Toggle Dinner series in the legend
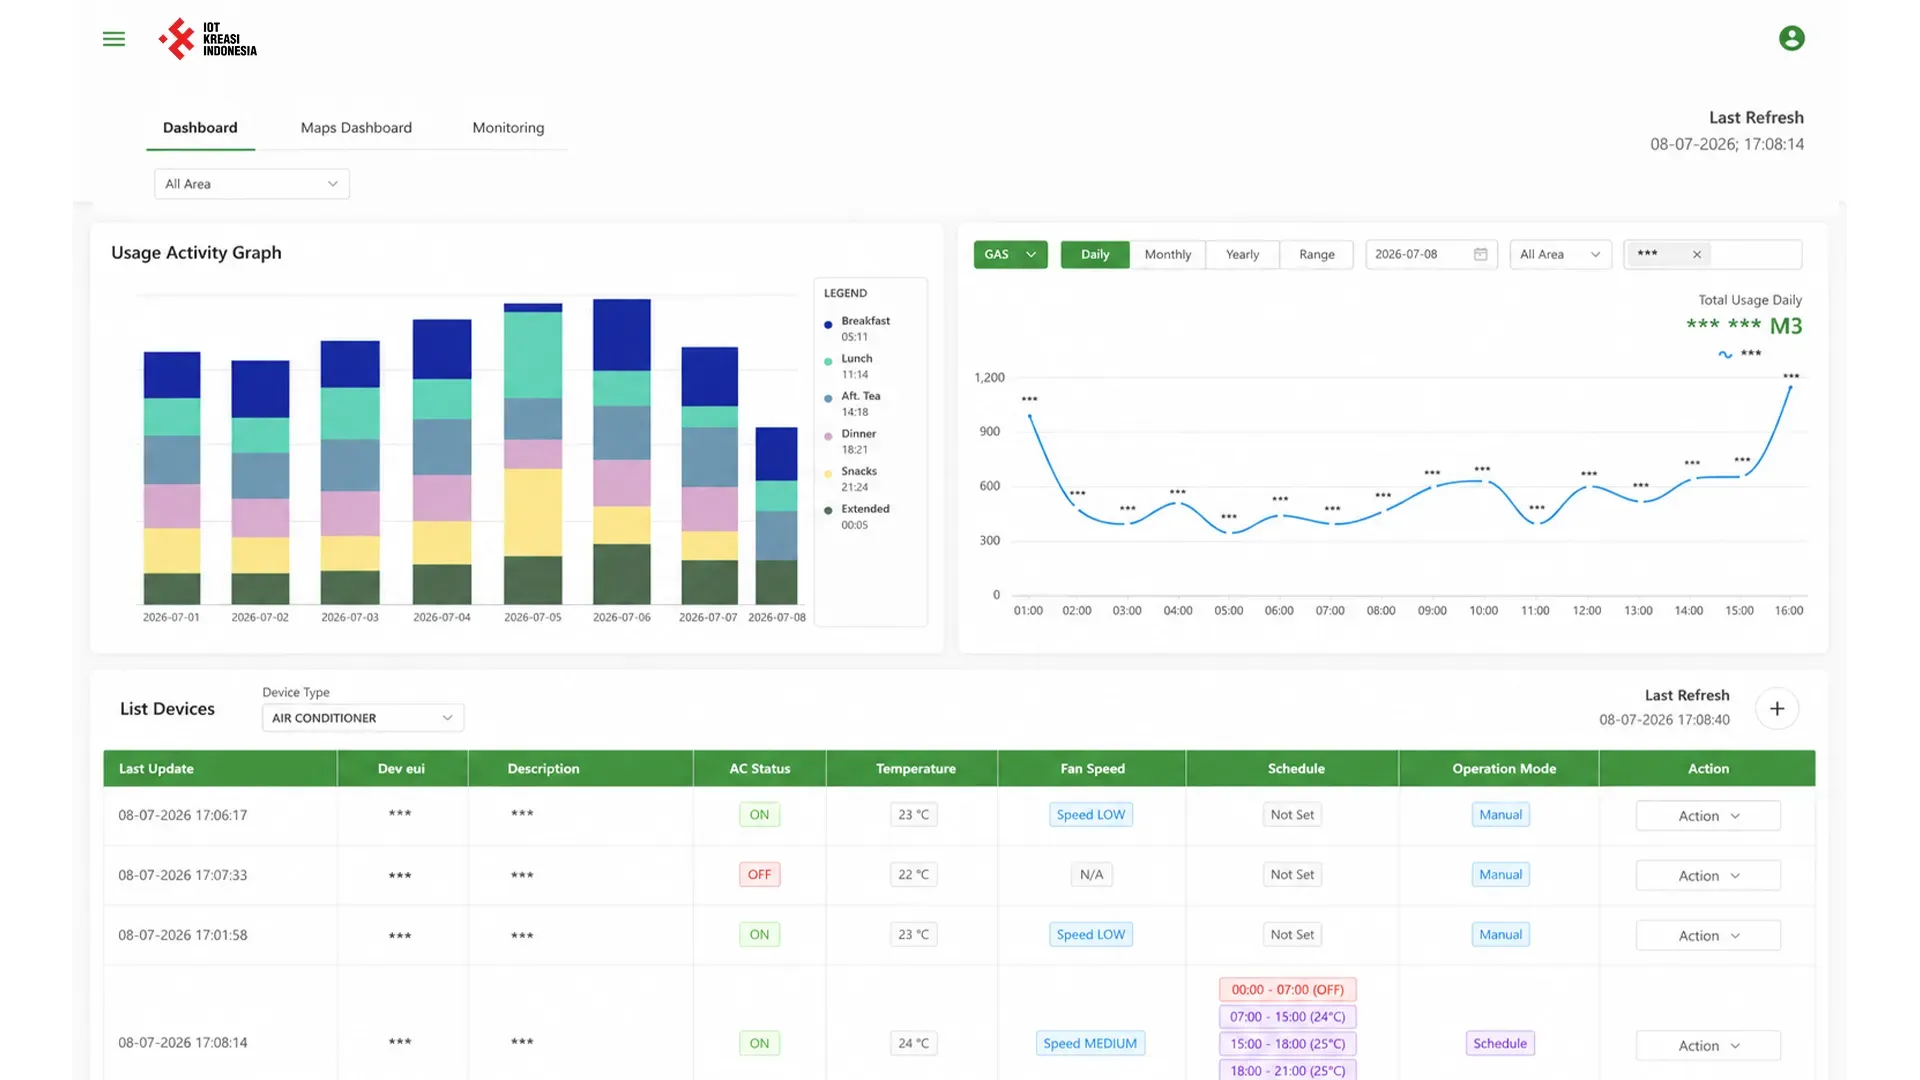This screenshot has height=1080, width=1920. click(x=850, y=441)
